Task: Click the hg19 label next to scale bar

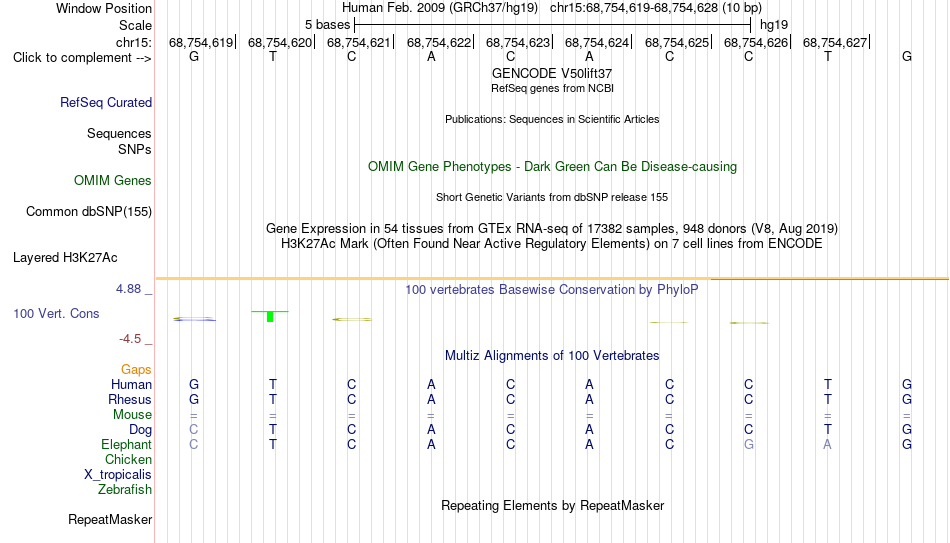Action: (774, 25)
